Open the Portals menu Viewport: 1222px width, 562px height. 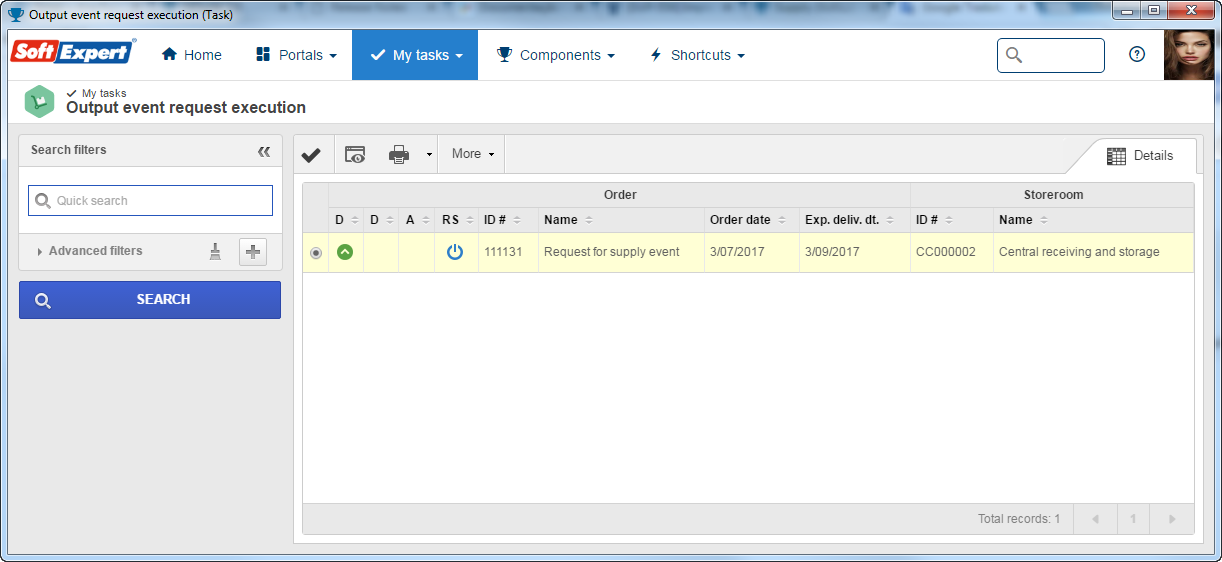pyautogui.click(x=296, y=55)
